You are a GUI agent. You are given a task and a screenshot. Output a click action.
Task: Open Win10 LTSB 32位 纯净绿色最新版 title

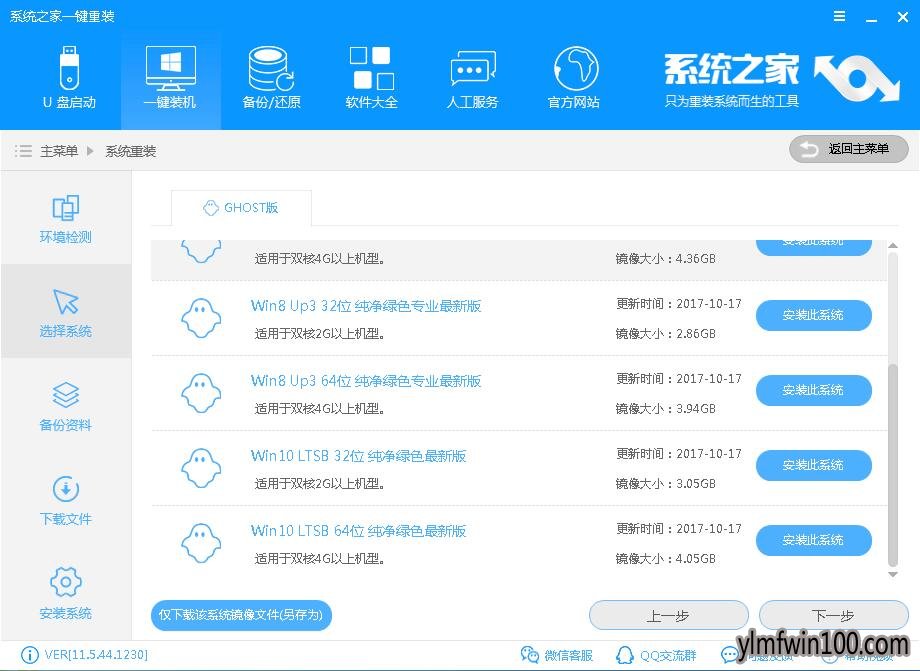(358, 456)
